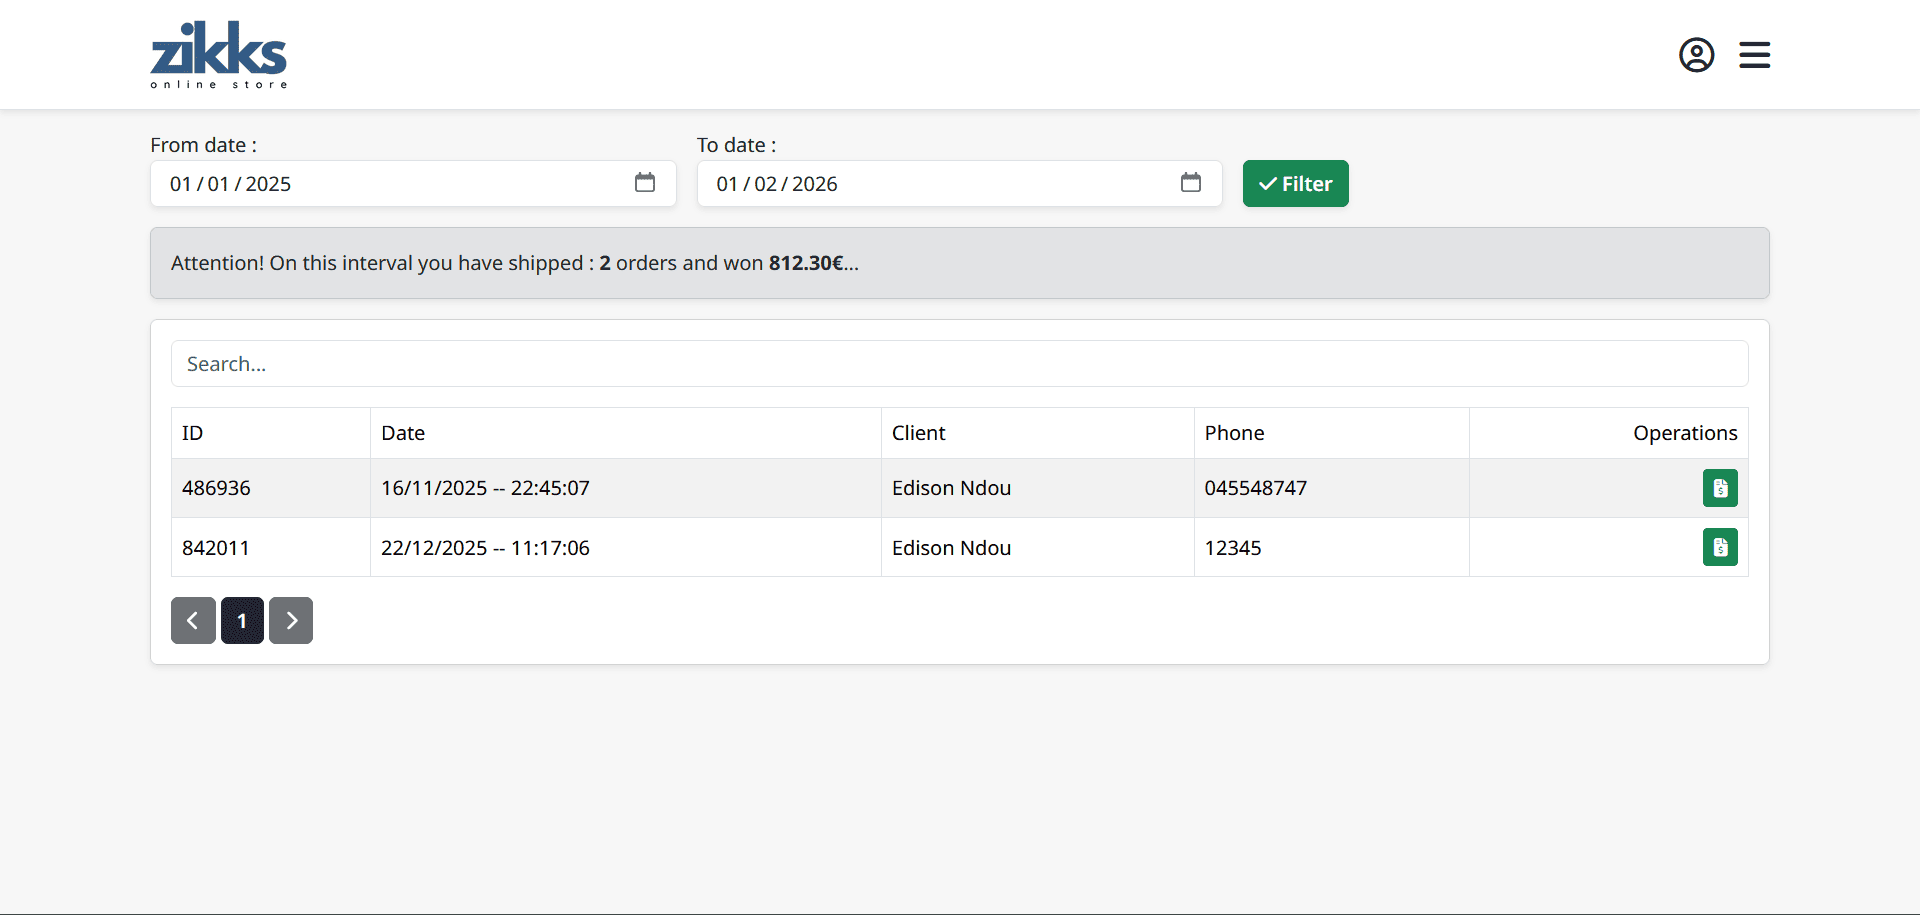View invoice for order 842011
This screenshot has height=915, width=1920.
pos(1719,547)
